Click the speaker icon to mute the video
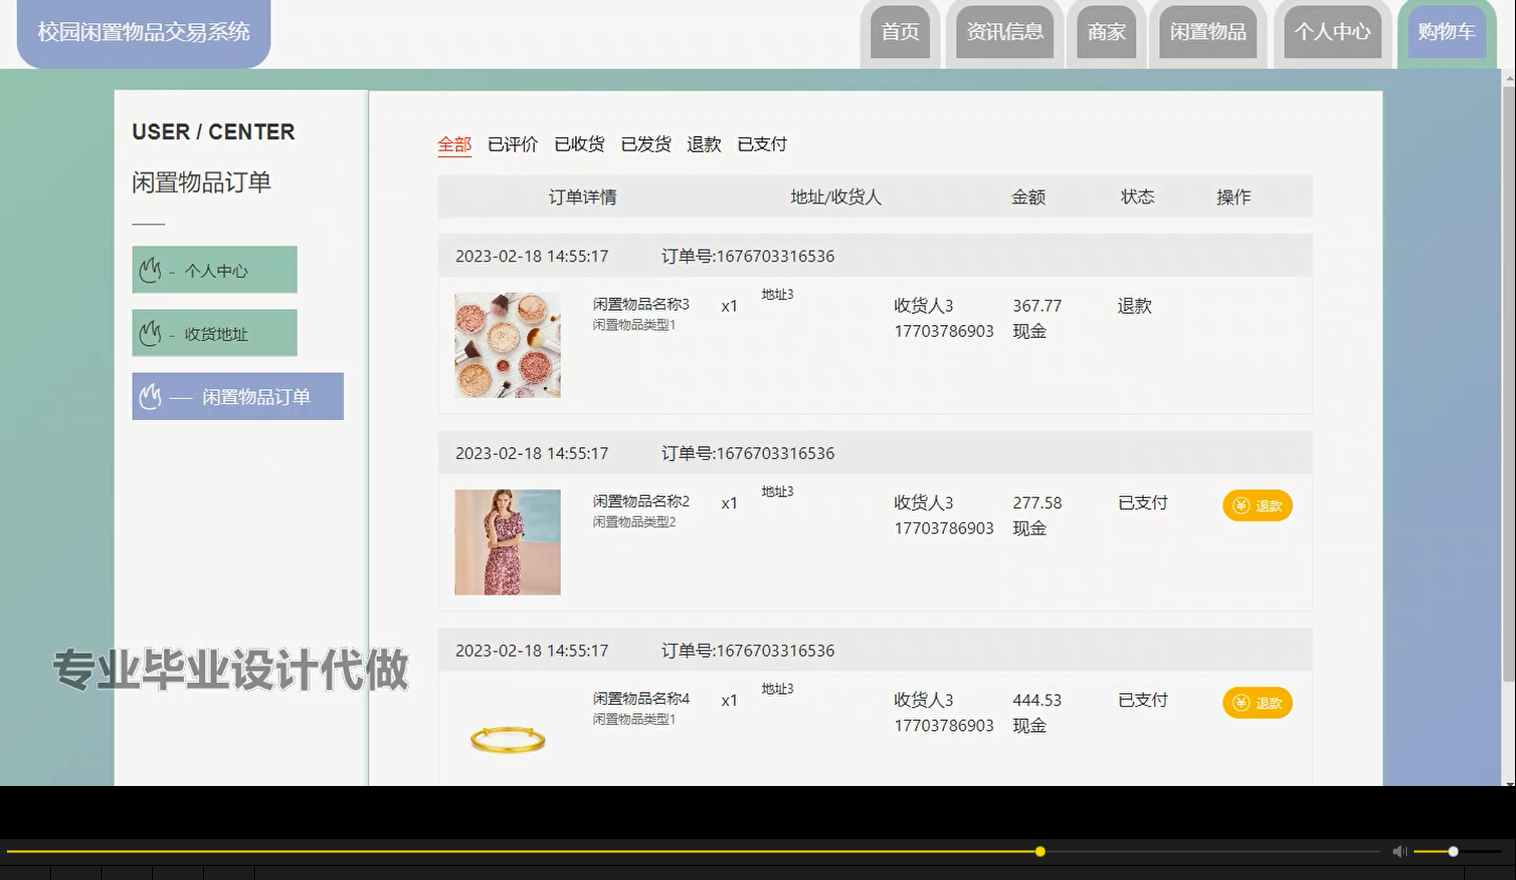This screenshot has height=880, width=1516. [x=1398, y=851]
